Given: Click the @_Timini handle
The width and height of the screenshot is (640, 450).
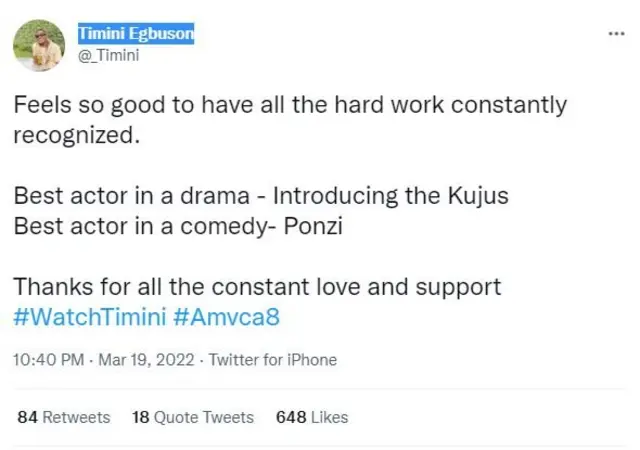Looking at the screenshot, I should click(x=108, y=56).
